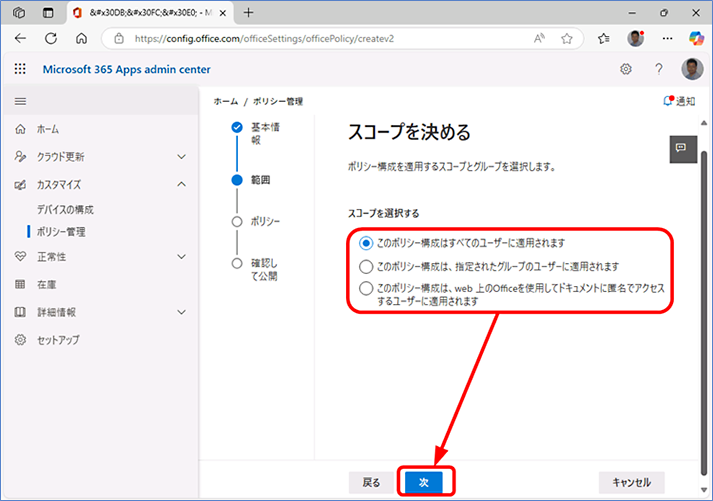The image size is (713, 501).
Task: Click Microsoft 365 Apps admin center title
Action: [x=126, y=69]
